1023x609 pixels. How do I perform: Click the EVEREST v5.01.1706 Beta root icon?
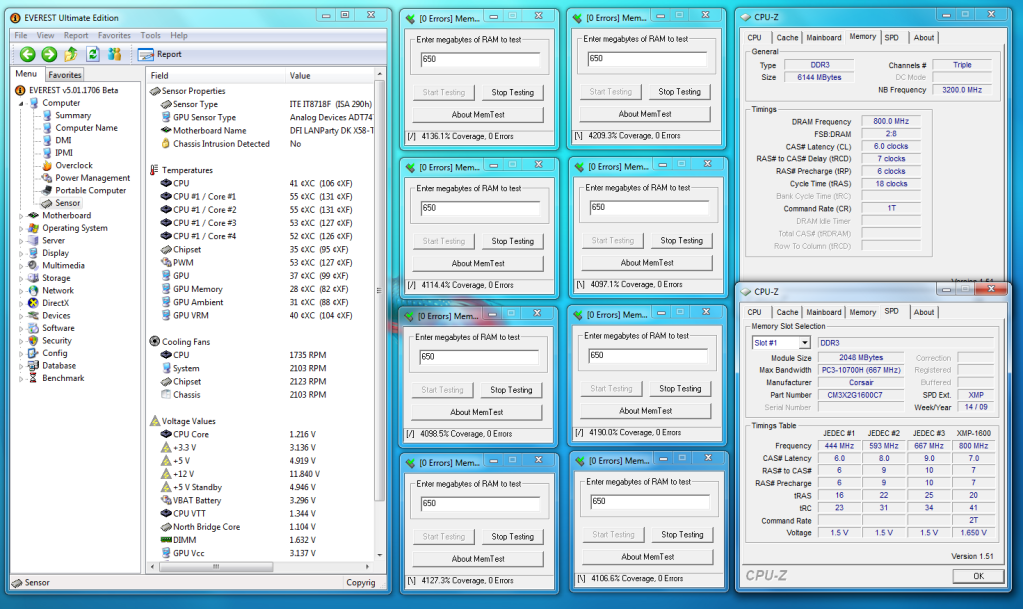(20, 90)
